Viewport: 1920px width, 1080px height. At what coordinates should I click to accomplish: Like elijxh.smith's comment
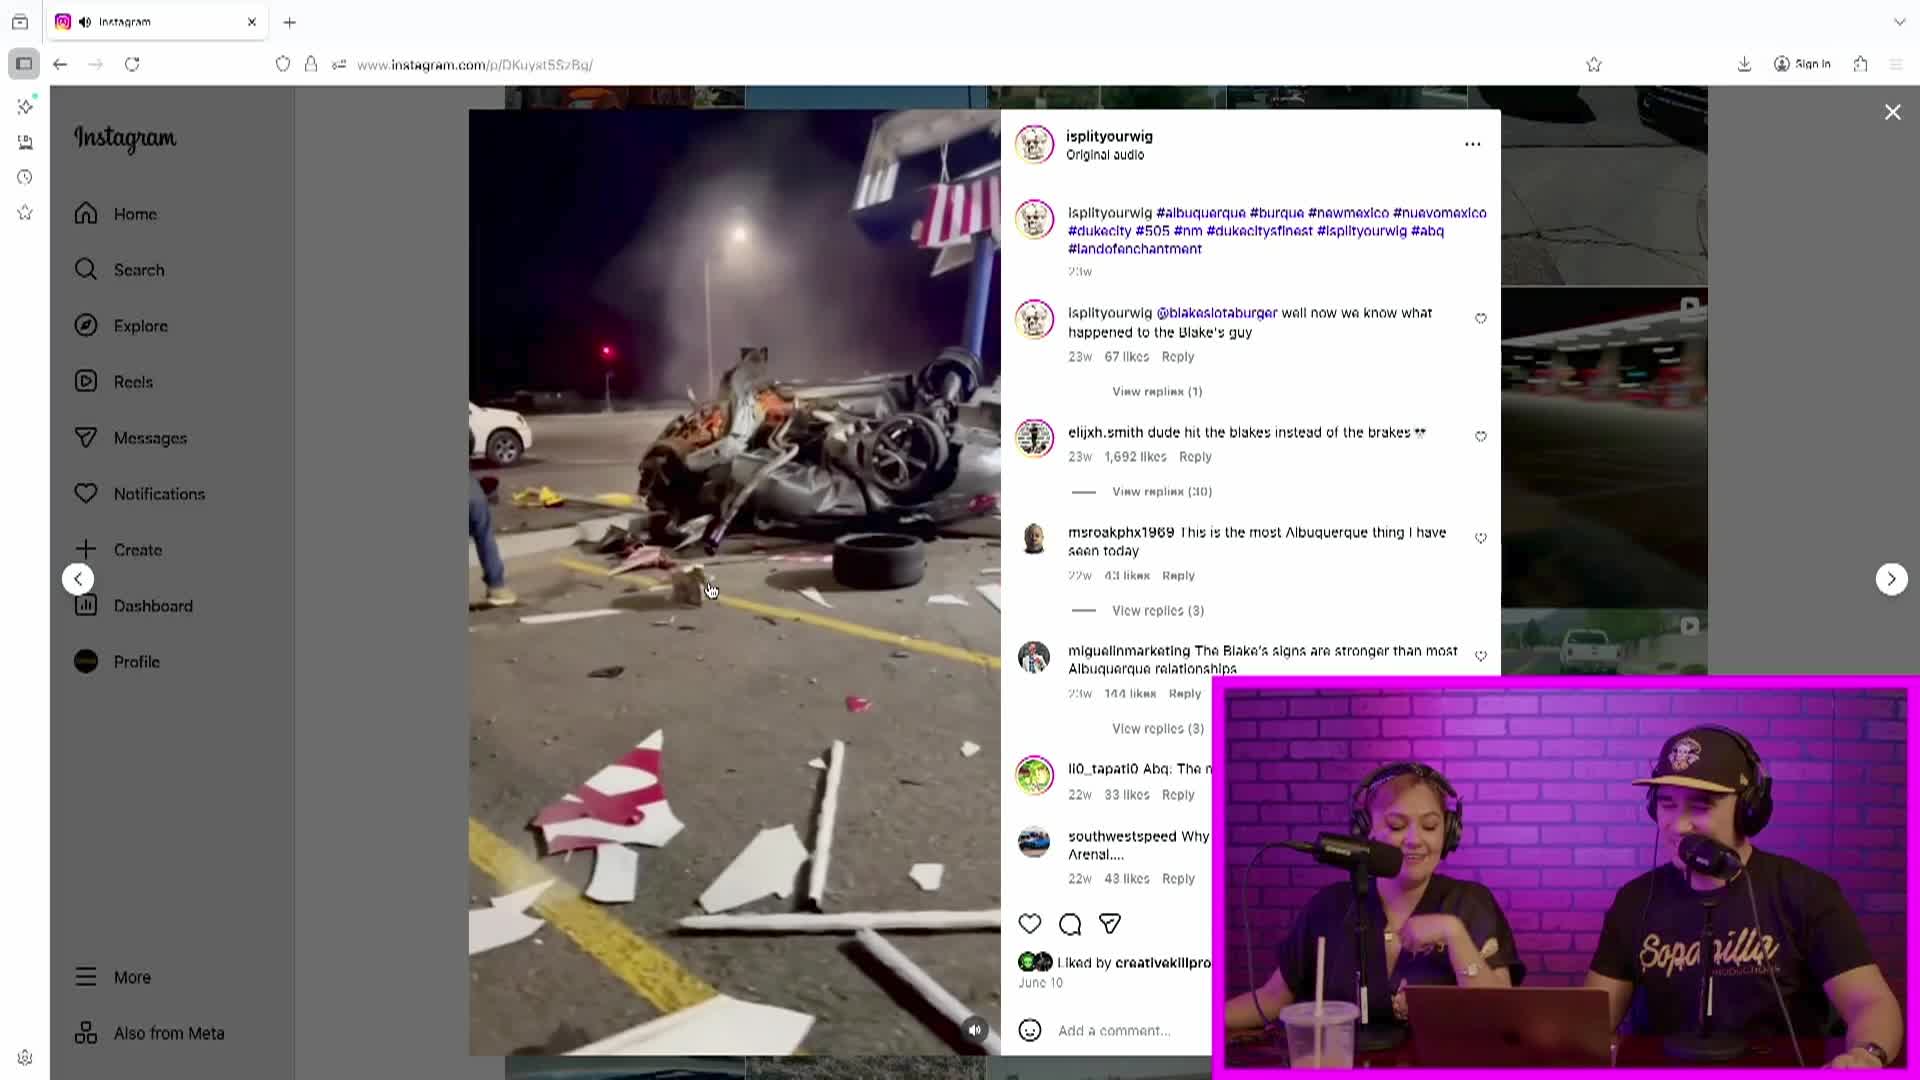(x=1481, y=437)
